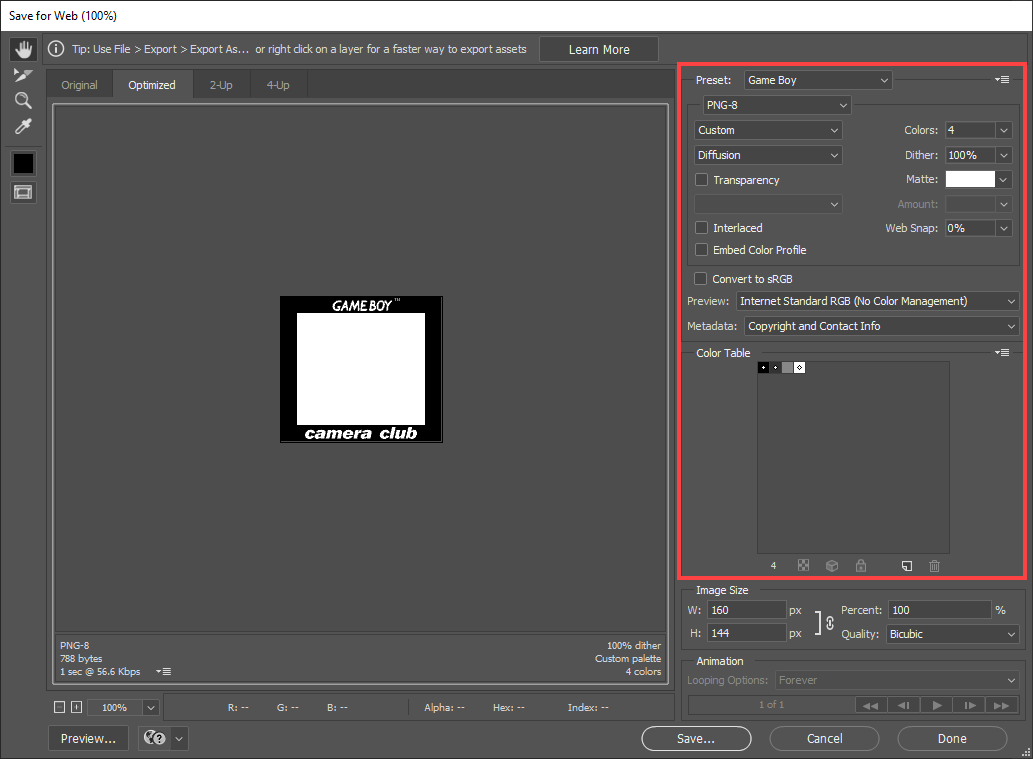The width and height of the screenshot is (1033, 759).
Task: Open the Metadata dropdown
Action: [x=881, y=326]
